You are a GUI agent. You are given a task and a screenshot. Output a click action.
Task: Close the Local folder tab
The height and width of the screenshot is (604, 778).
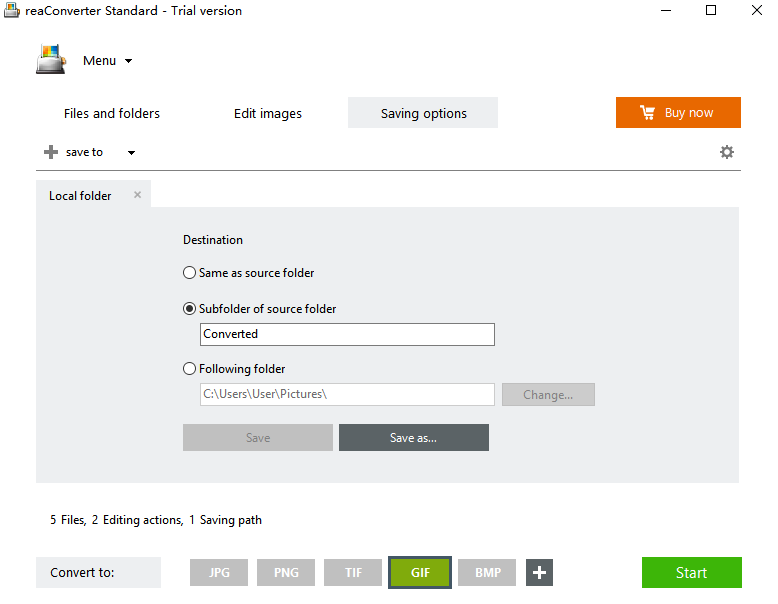point(137,195)
